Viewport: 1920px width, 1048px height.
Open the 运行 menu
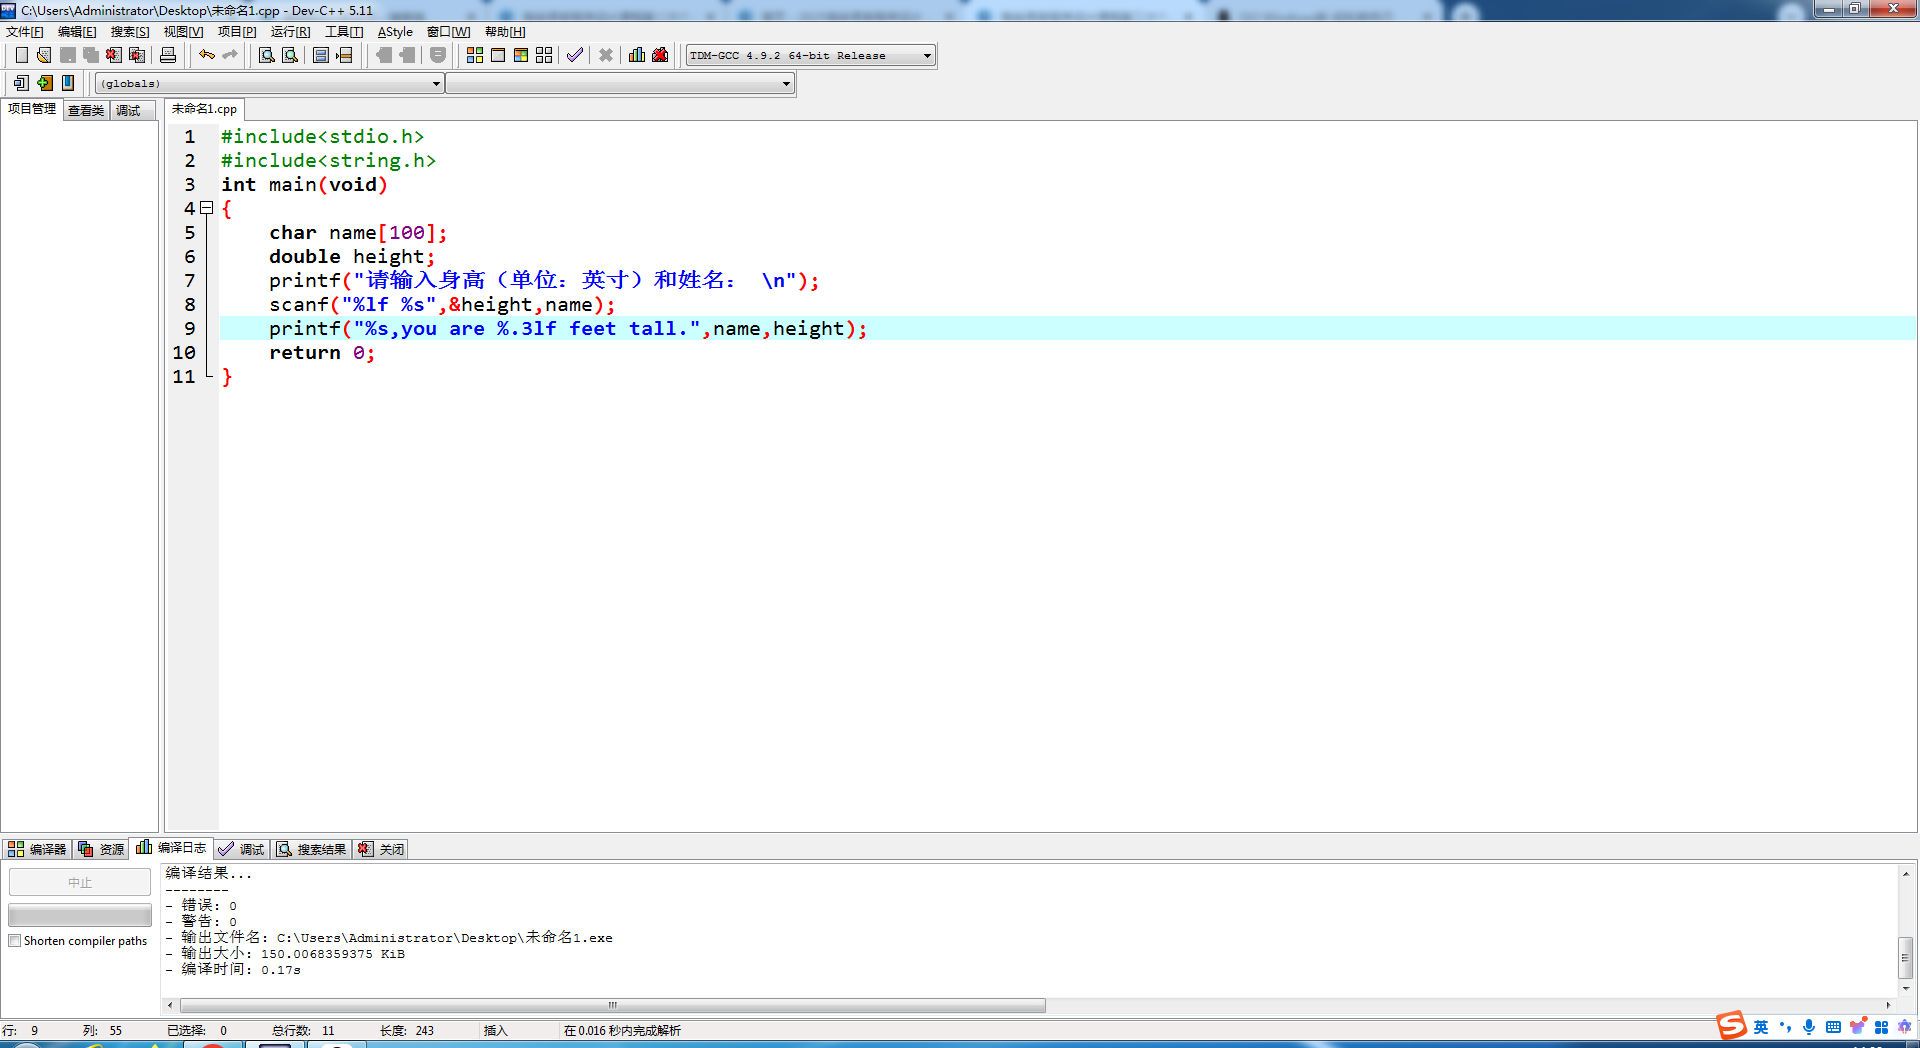tap(290, 32)
